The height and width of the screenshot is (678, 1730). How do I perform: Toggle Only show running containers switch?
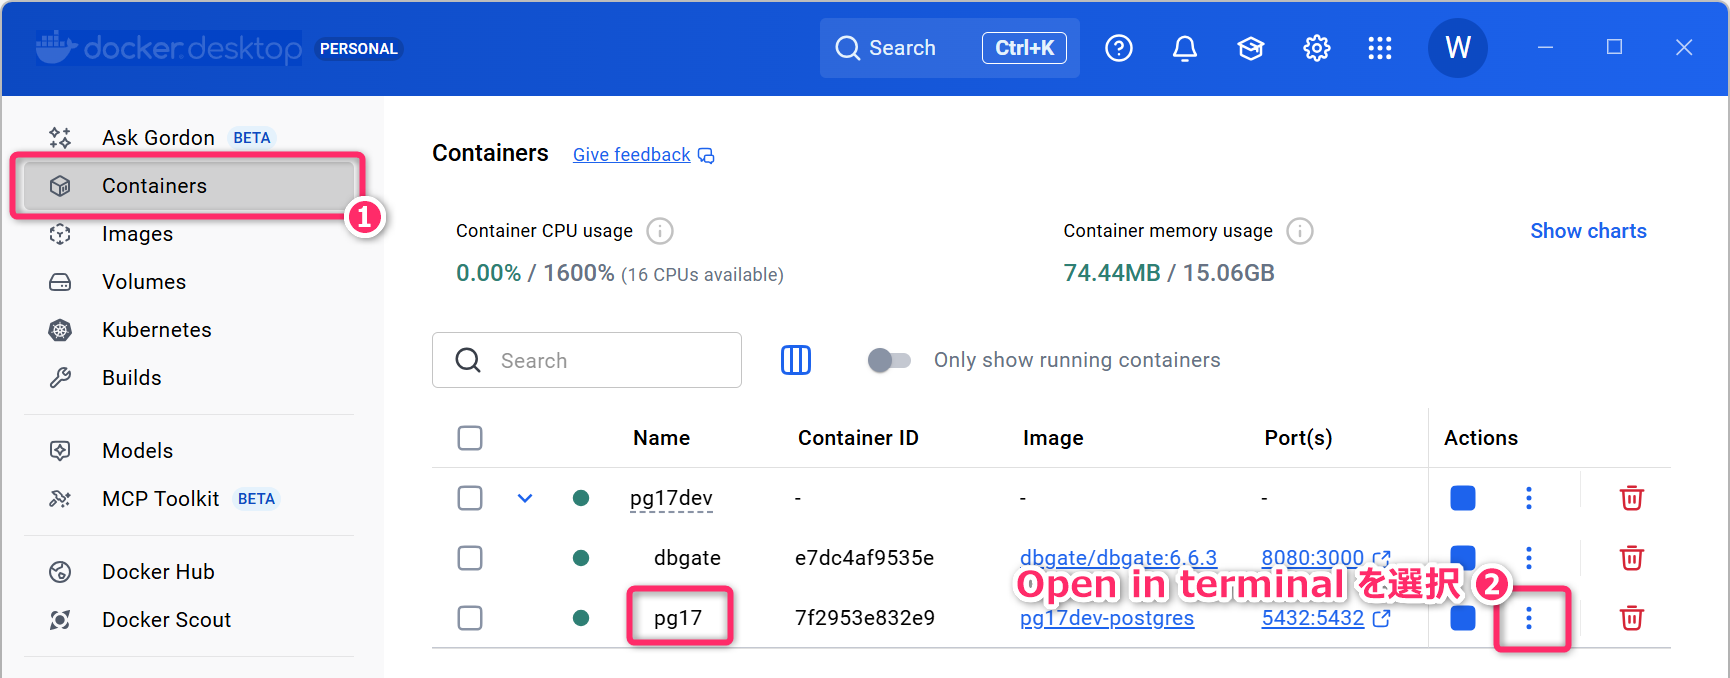(x=889, y=360)
